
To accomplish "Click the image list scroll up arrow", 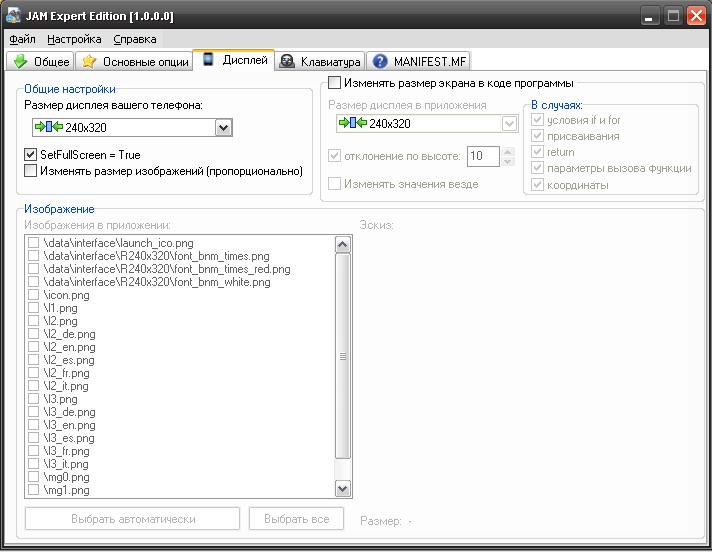I will tap(342, 245).
